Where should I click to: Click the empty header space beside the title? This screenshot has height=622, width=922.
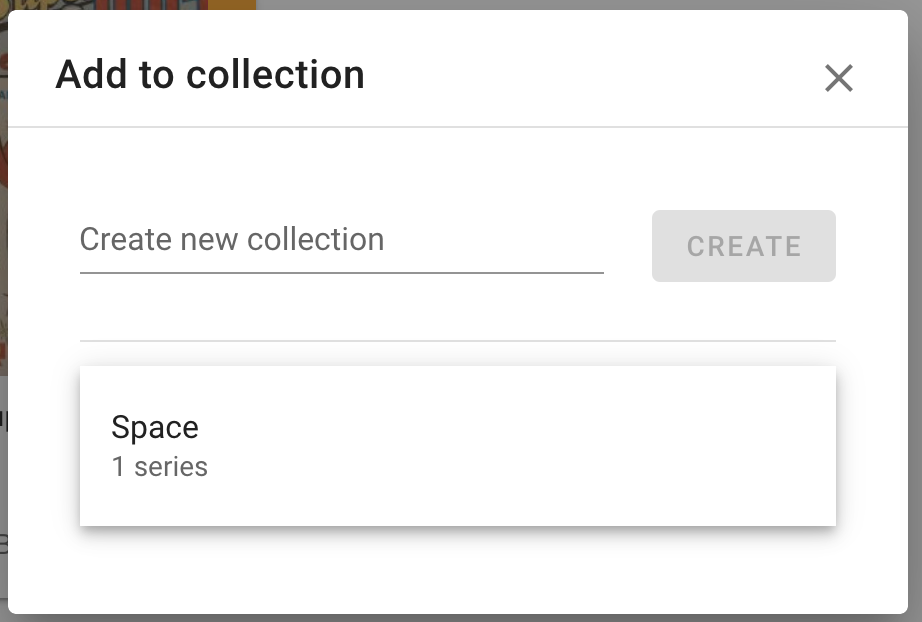pyautogui.click(x=590, y=75)
